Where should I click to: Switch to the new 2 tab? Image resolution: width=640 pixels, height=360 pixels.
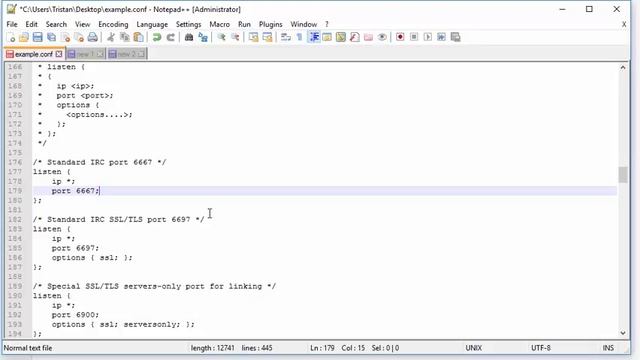tap(127, 54)
